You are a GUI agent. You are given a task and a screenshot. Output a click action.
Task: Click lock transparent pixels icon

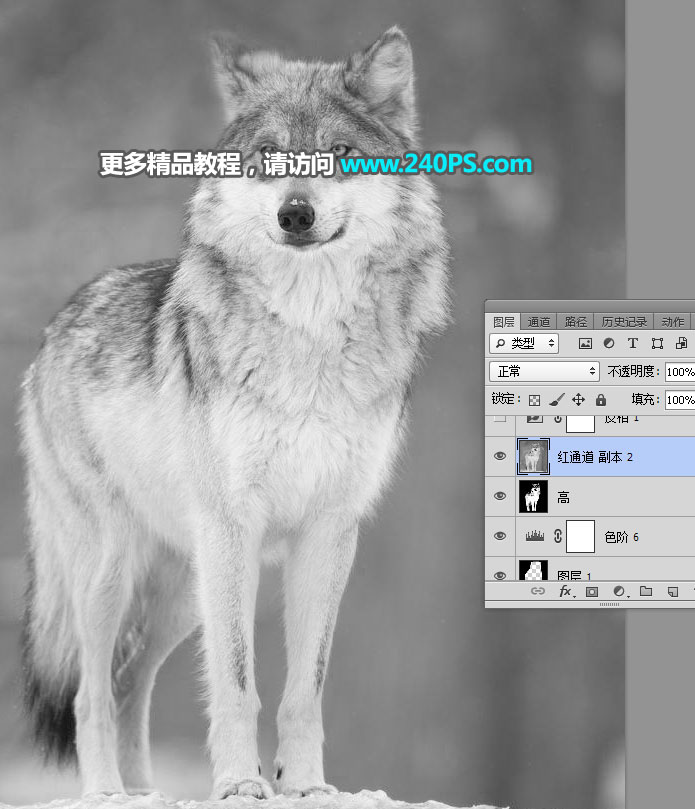tap(535, 399)
